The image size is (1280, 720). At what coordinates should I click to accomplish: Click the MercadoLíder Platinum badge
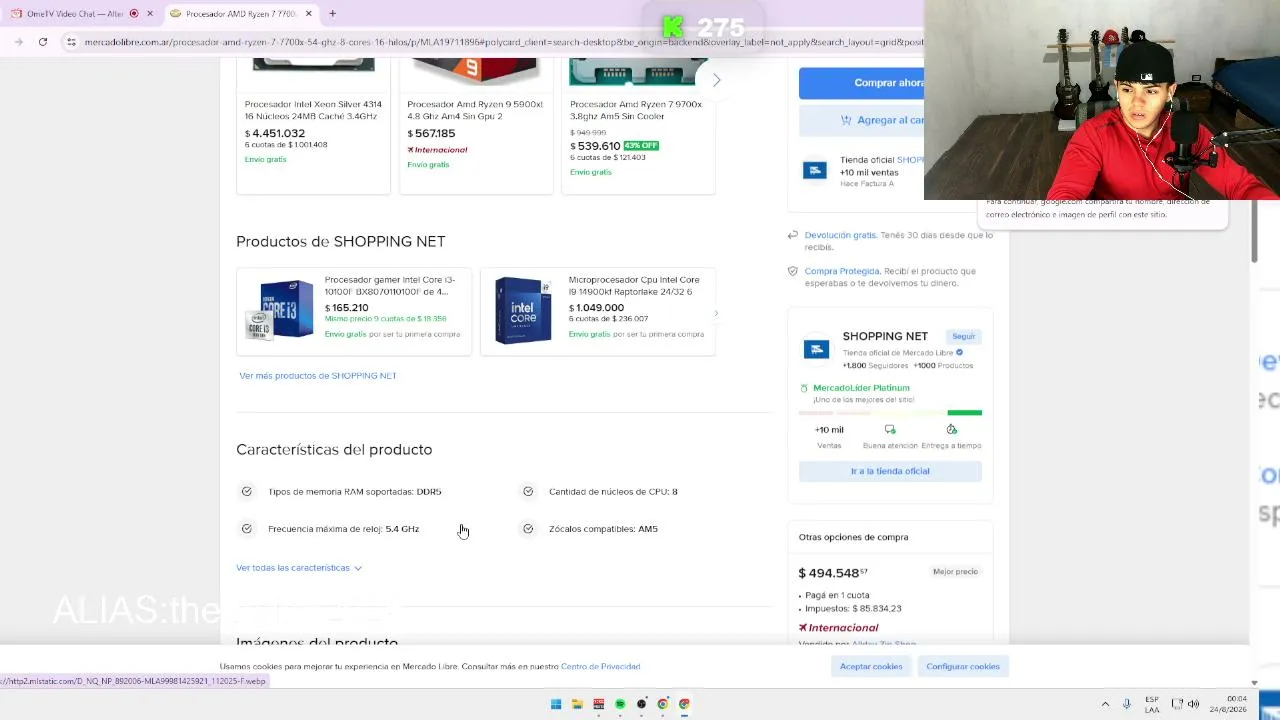[x=861, y=388]
